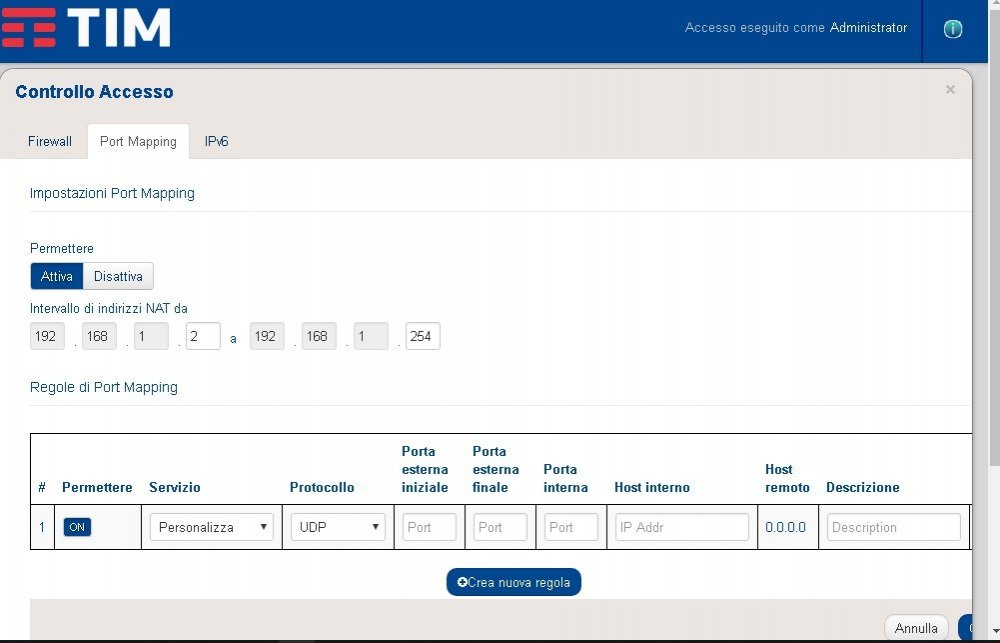The height and width of the screenshot is (643, 1000).
Task: Toggle the ON switch in rule 1
Action: pyautogui.click(x=77, y=527)
